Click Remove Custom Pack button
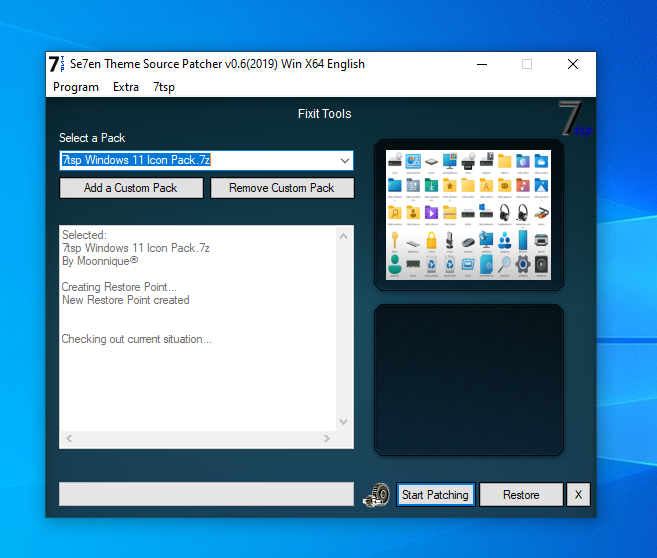 (282, 188)
